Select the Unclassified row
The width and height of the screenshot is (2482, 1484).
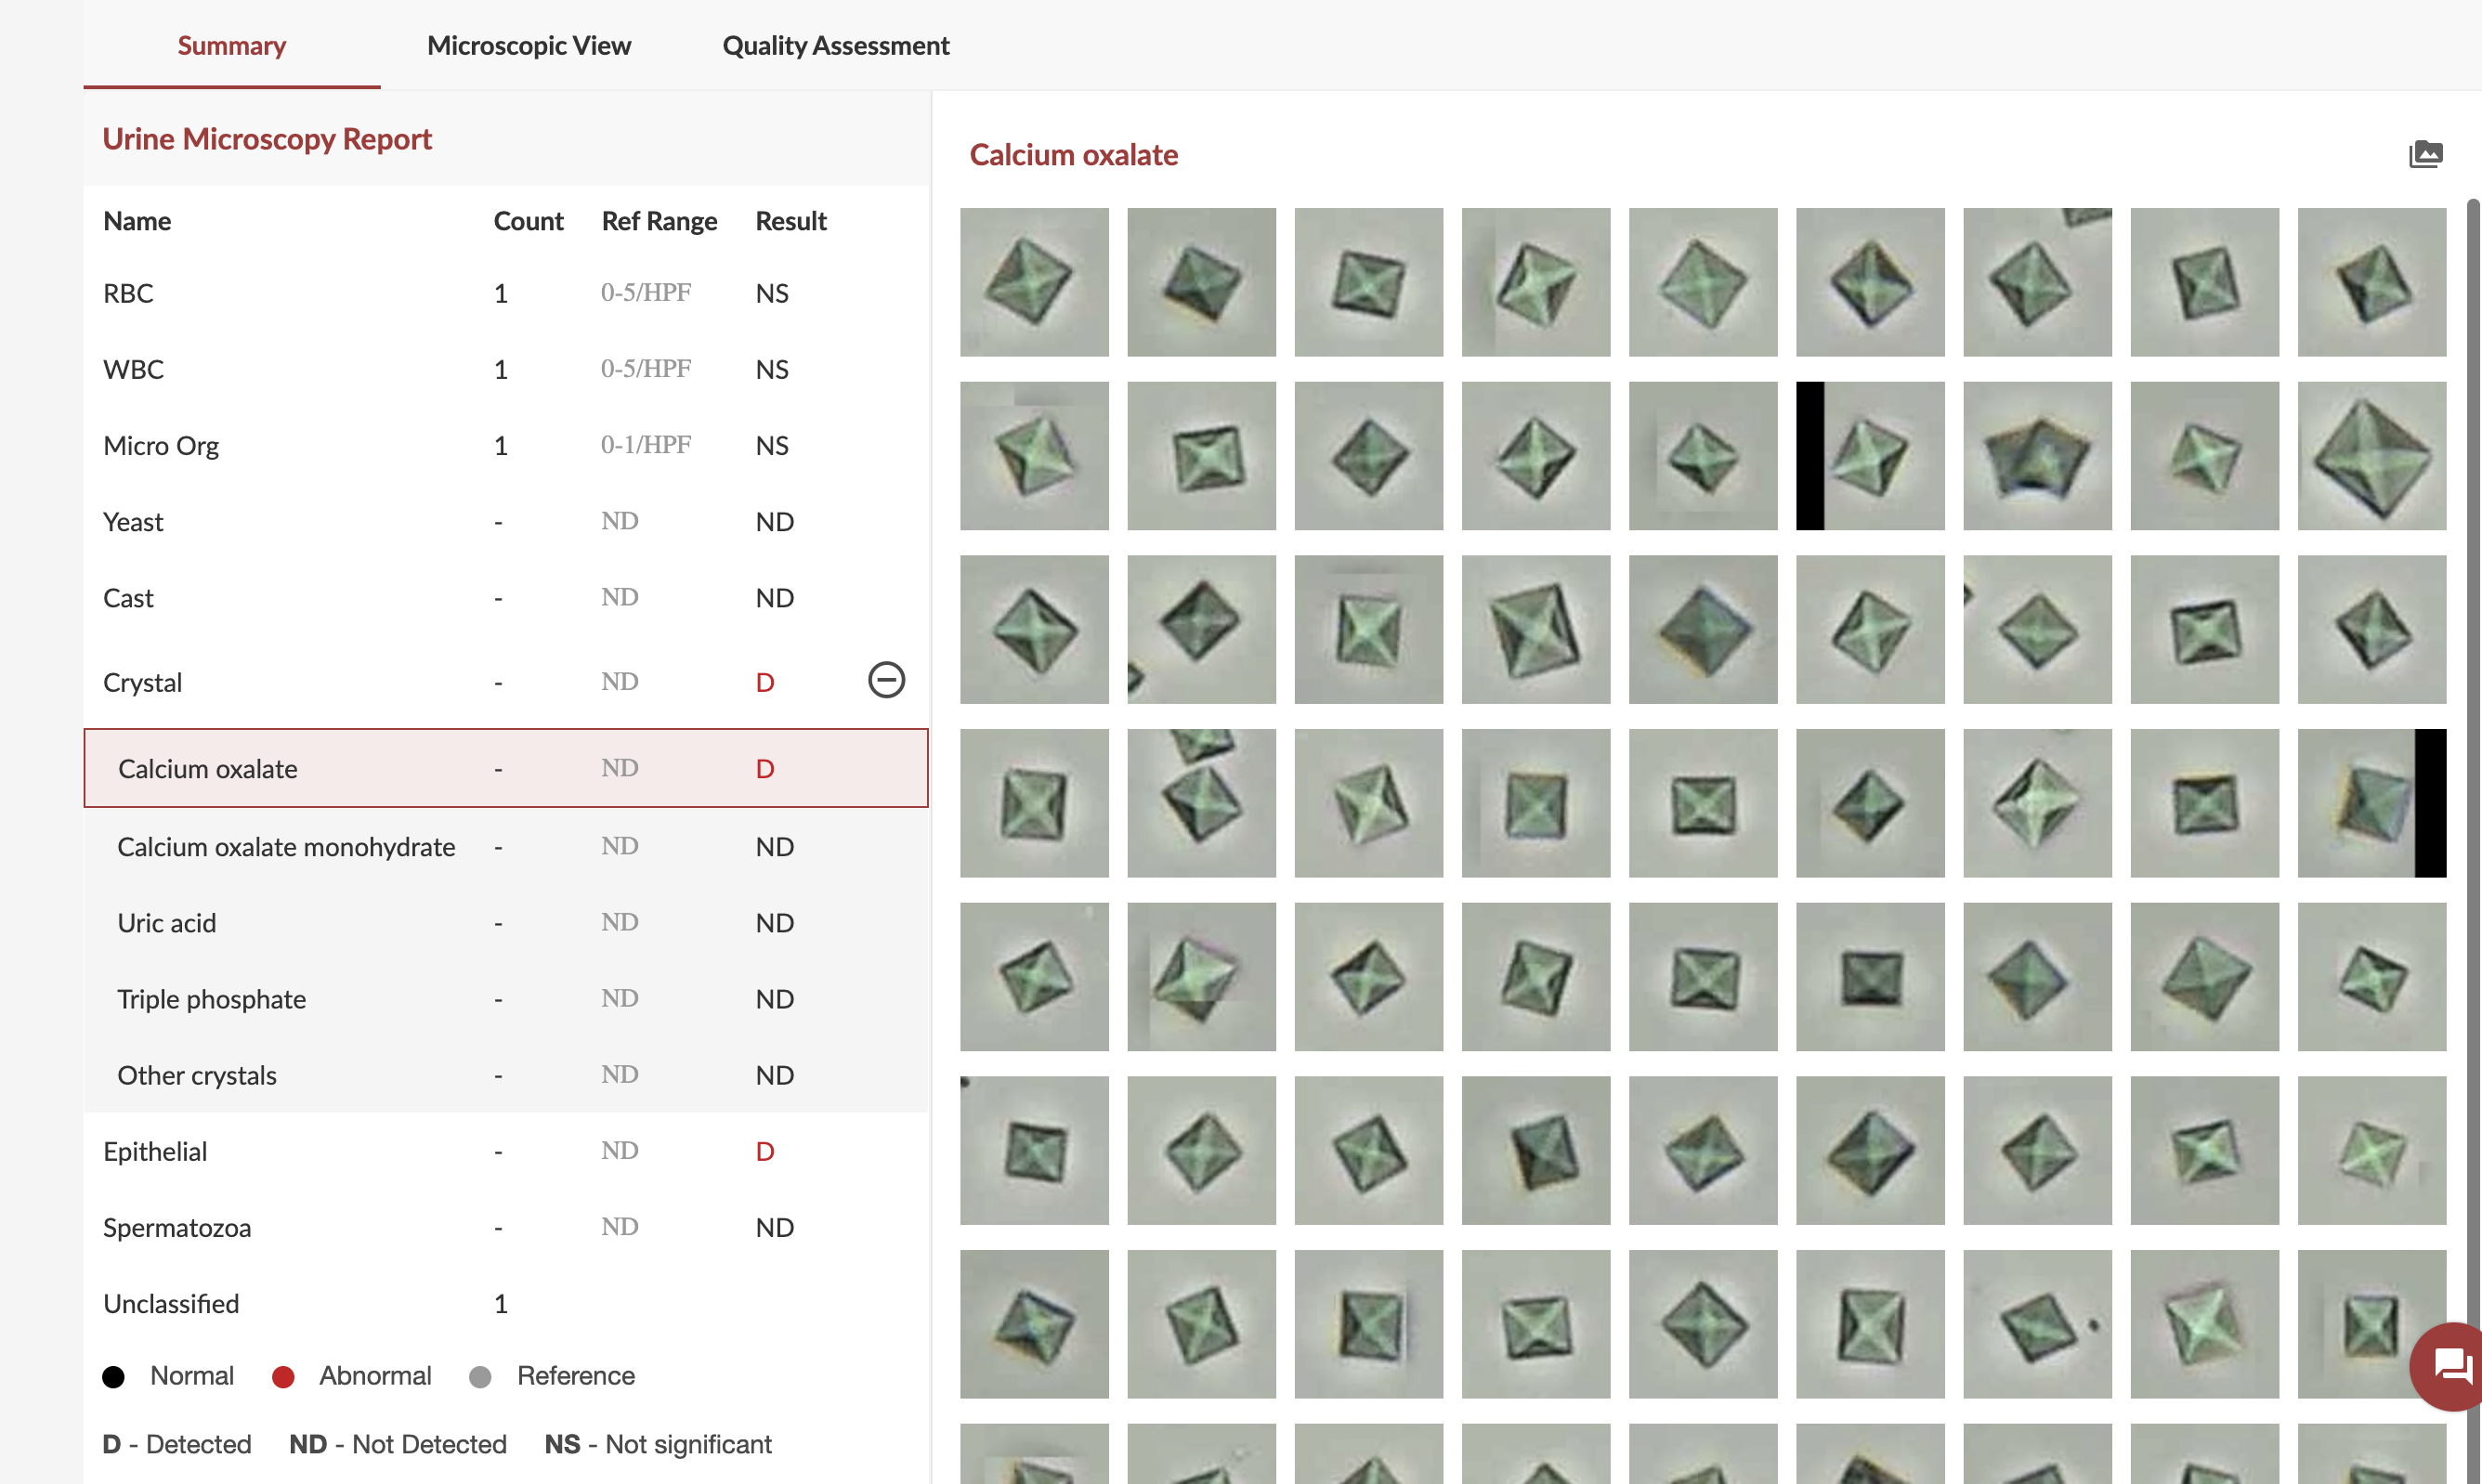coord(506,1303)
